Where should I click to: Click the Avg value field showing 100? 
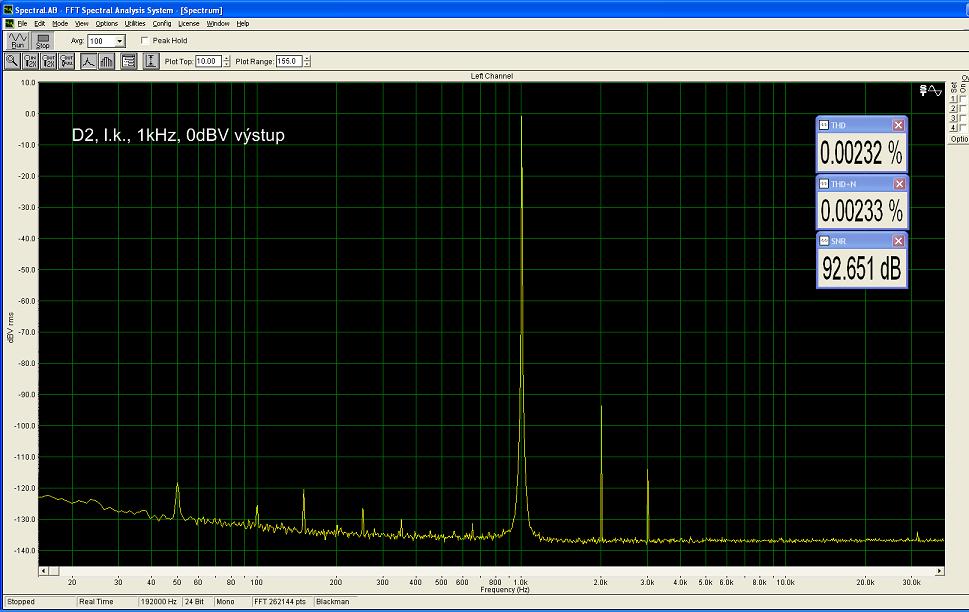click(x=101, y=41)
